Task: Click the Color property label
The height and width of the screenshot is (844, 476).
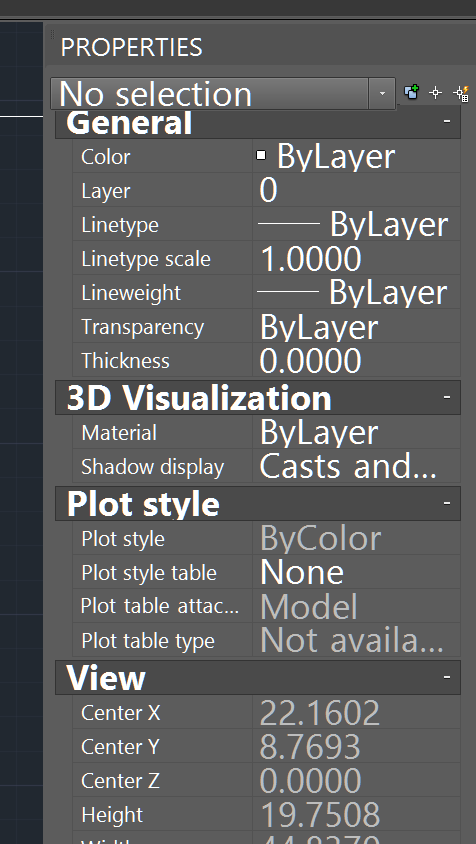Action: tap(106, 157)
